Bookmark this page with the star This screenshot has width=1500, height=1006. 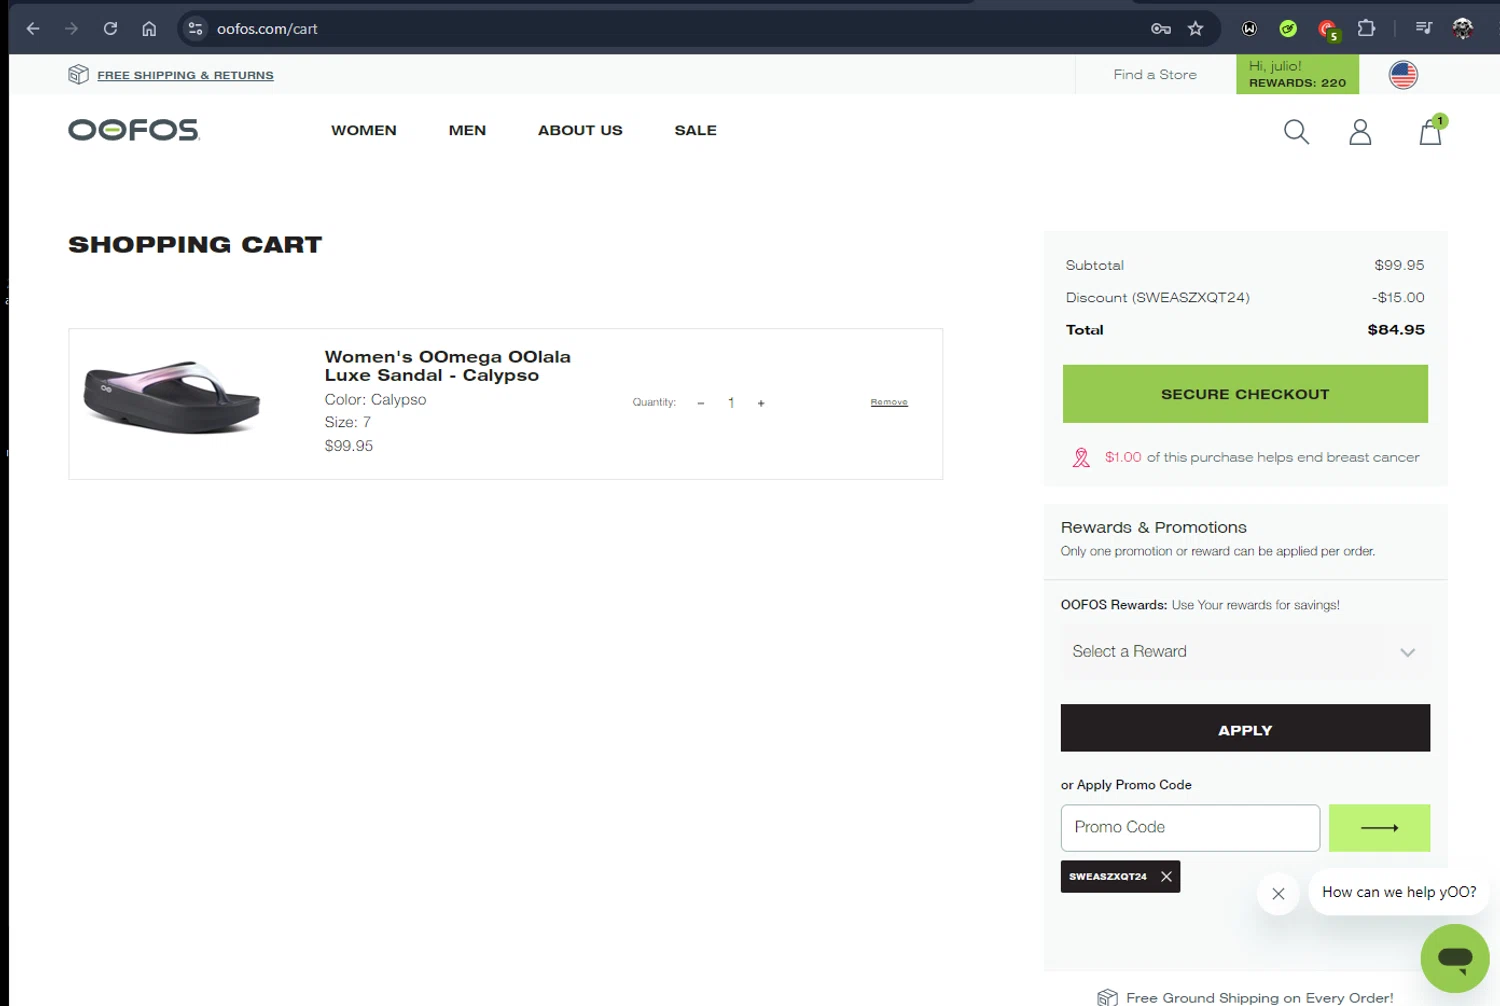click(x=1195, y=29)
